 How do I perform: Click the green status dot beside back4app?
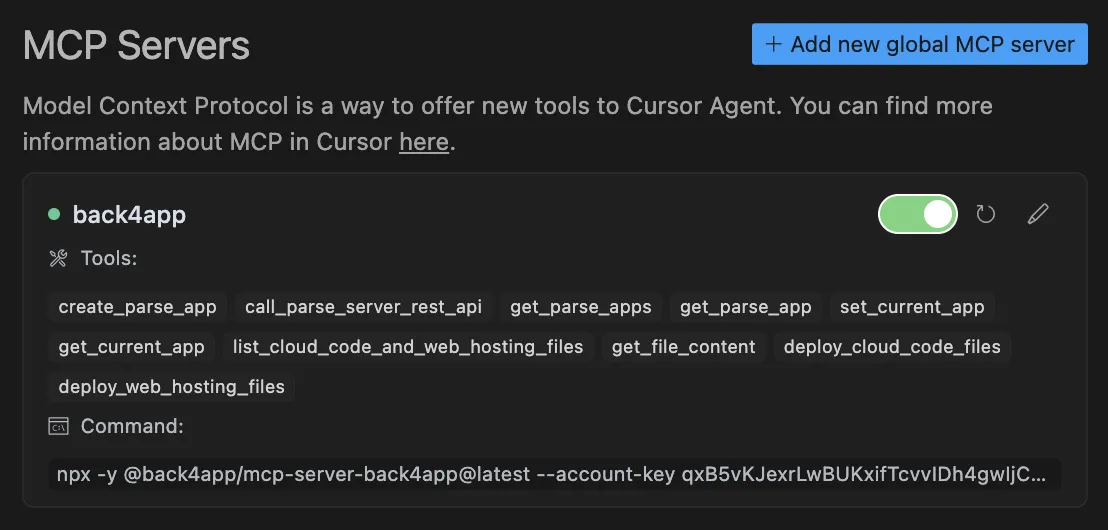tap(54, 214)
